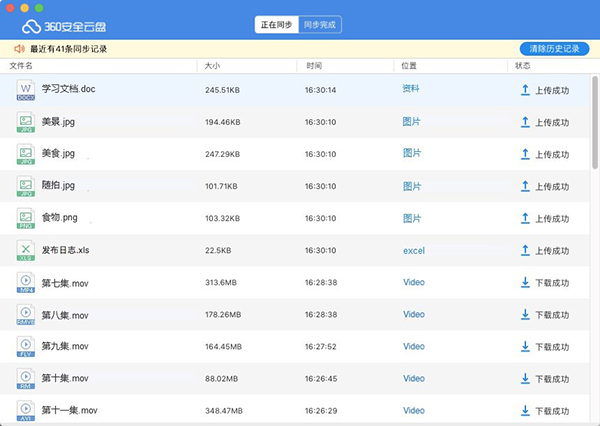Click the time value 16:27:52

point(321,347)
